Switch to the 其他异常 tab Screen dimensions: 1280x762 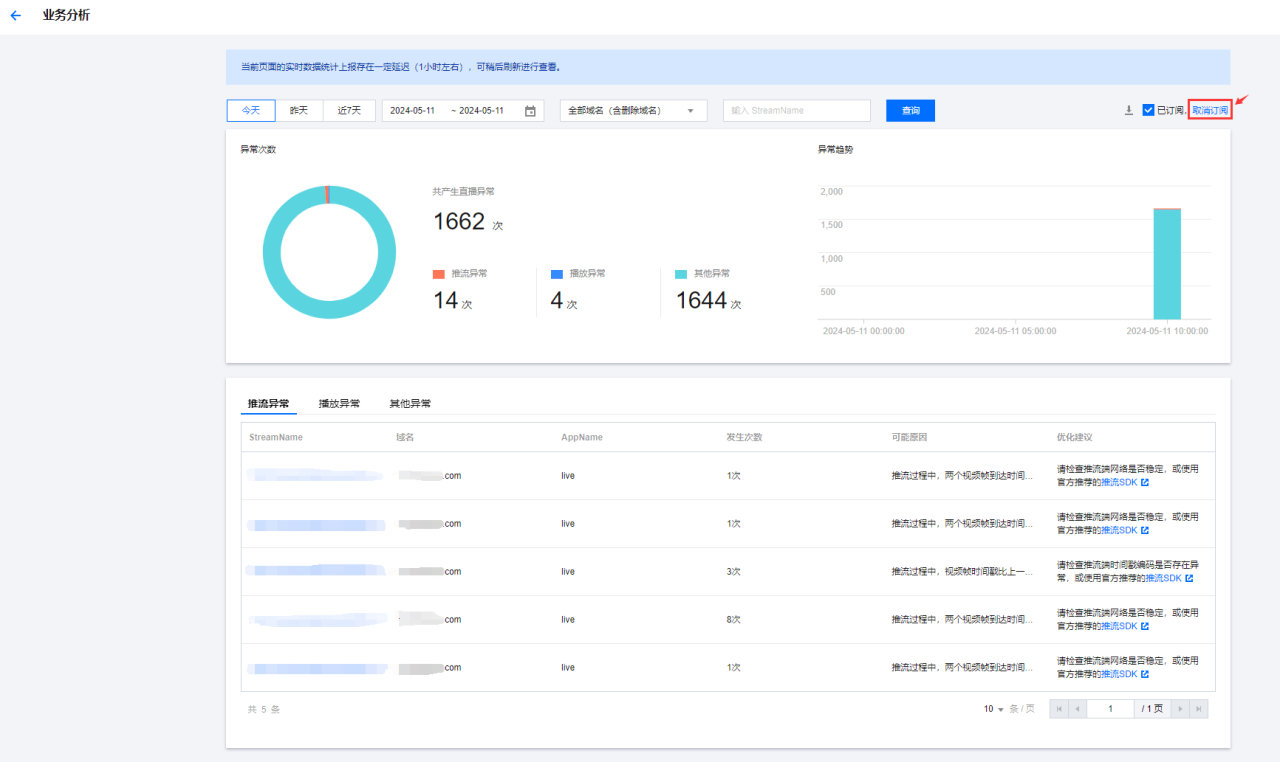(410, 404)
